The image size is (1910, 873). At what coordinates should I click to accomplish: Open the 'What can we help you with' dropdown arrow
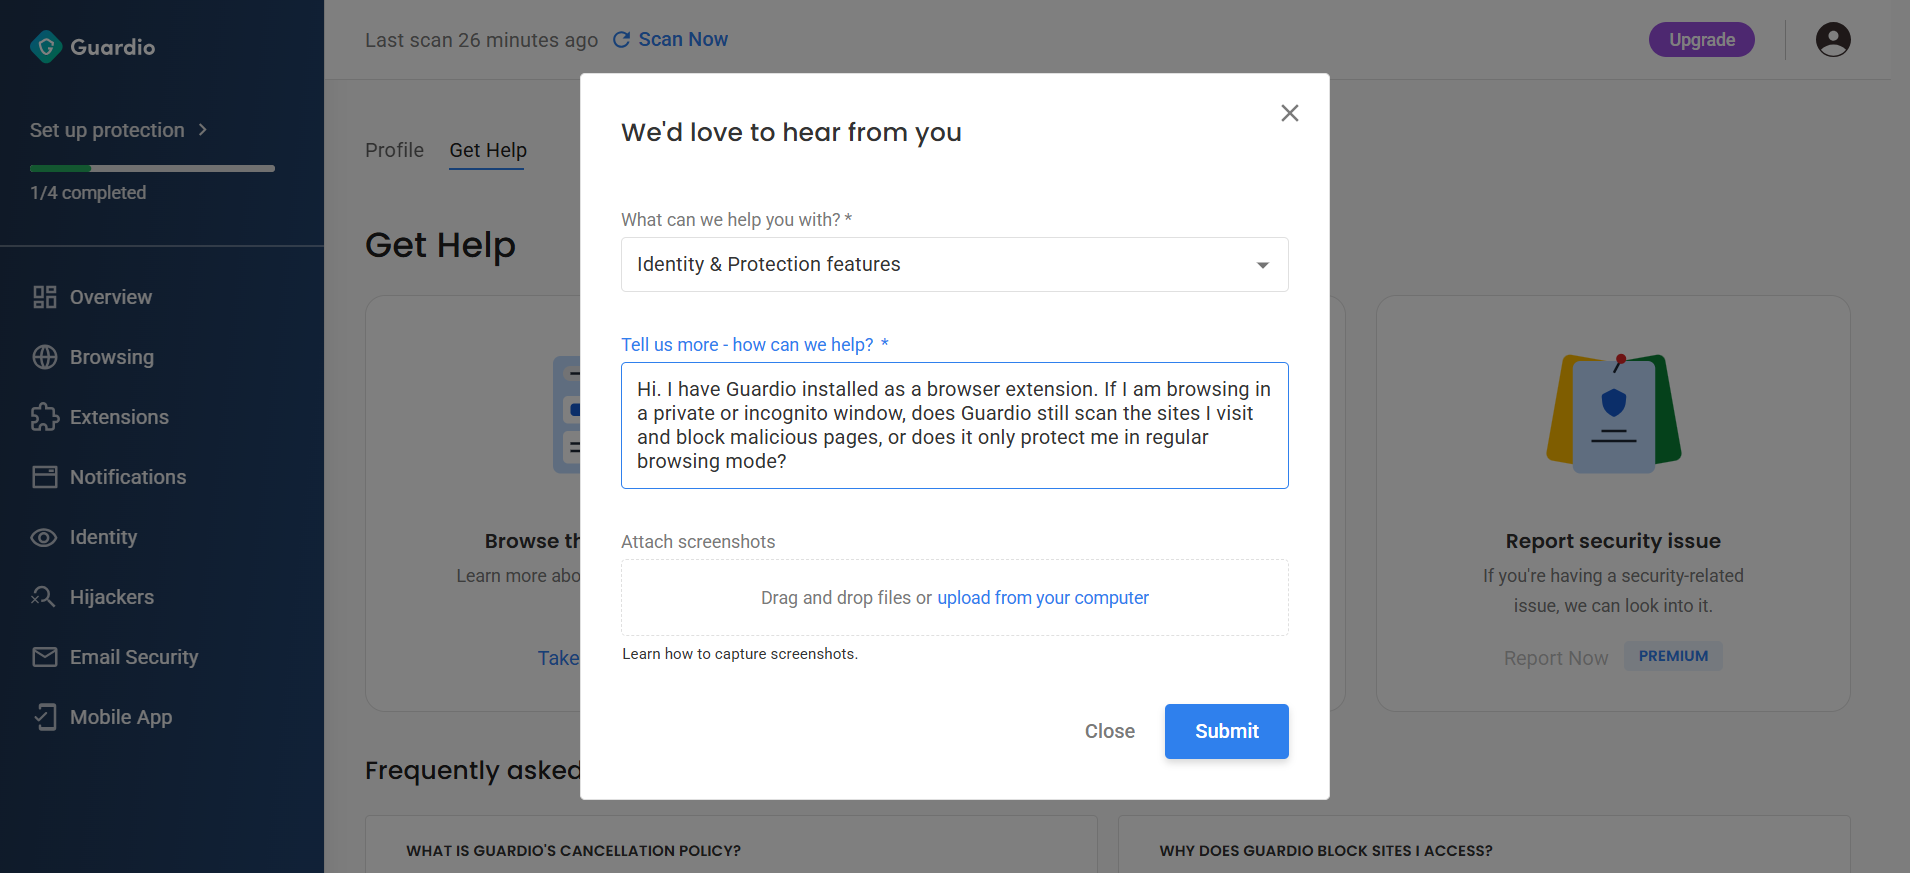(x=1263, y=265)
